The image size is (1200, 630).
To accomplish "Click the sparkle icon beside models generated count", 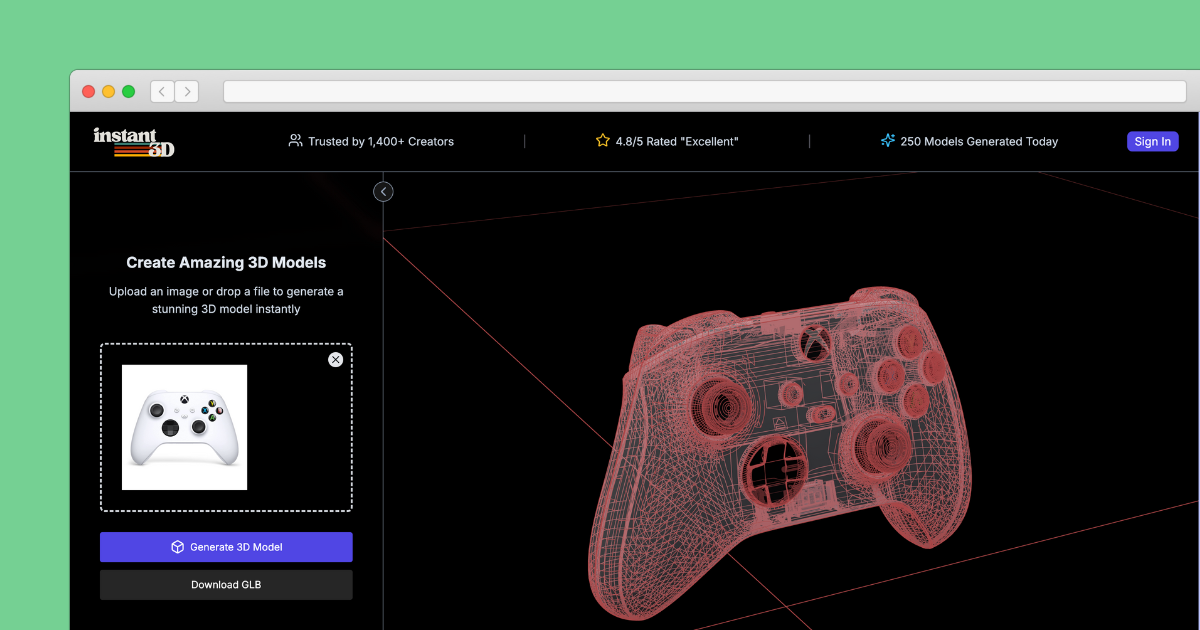I will point(888,141).
